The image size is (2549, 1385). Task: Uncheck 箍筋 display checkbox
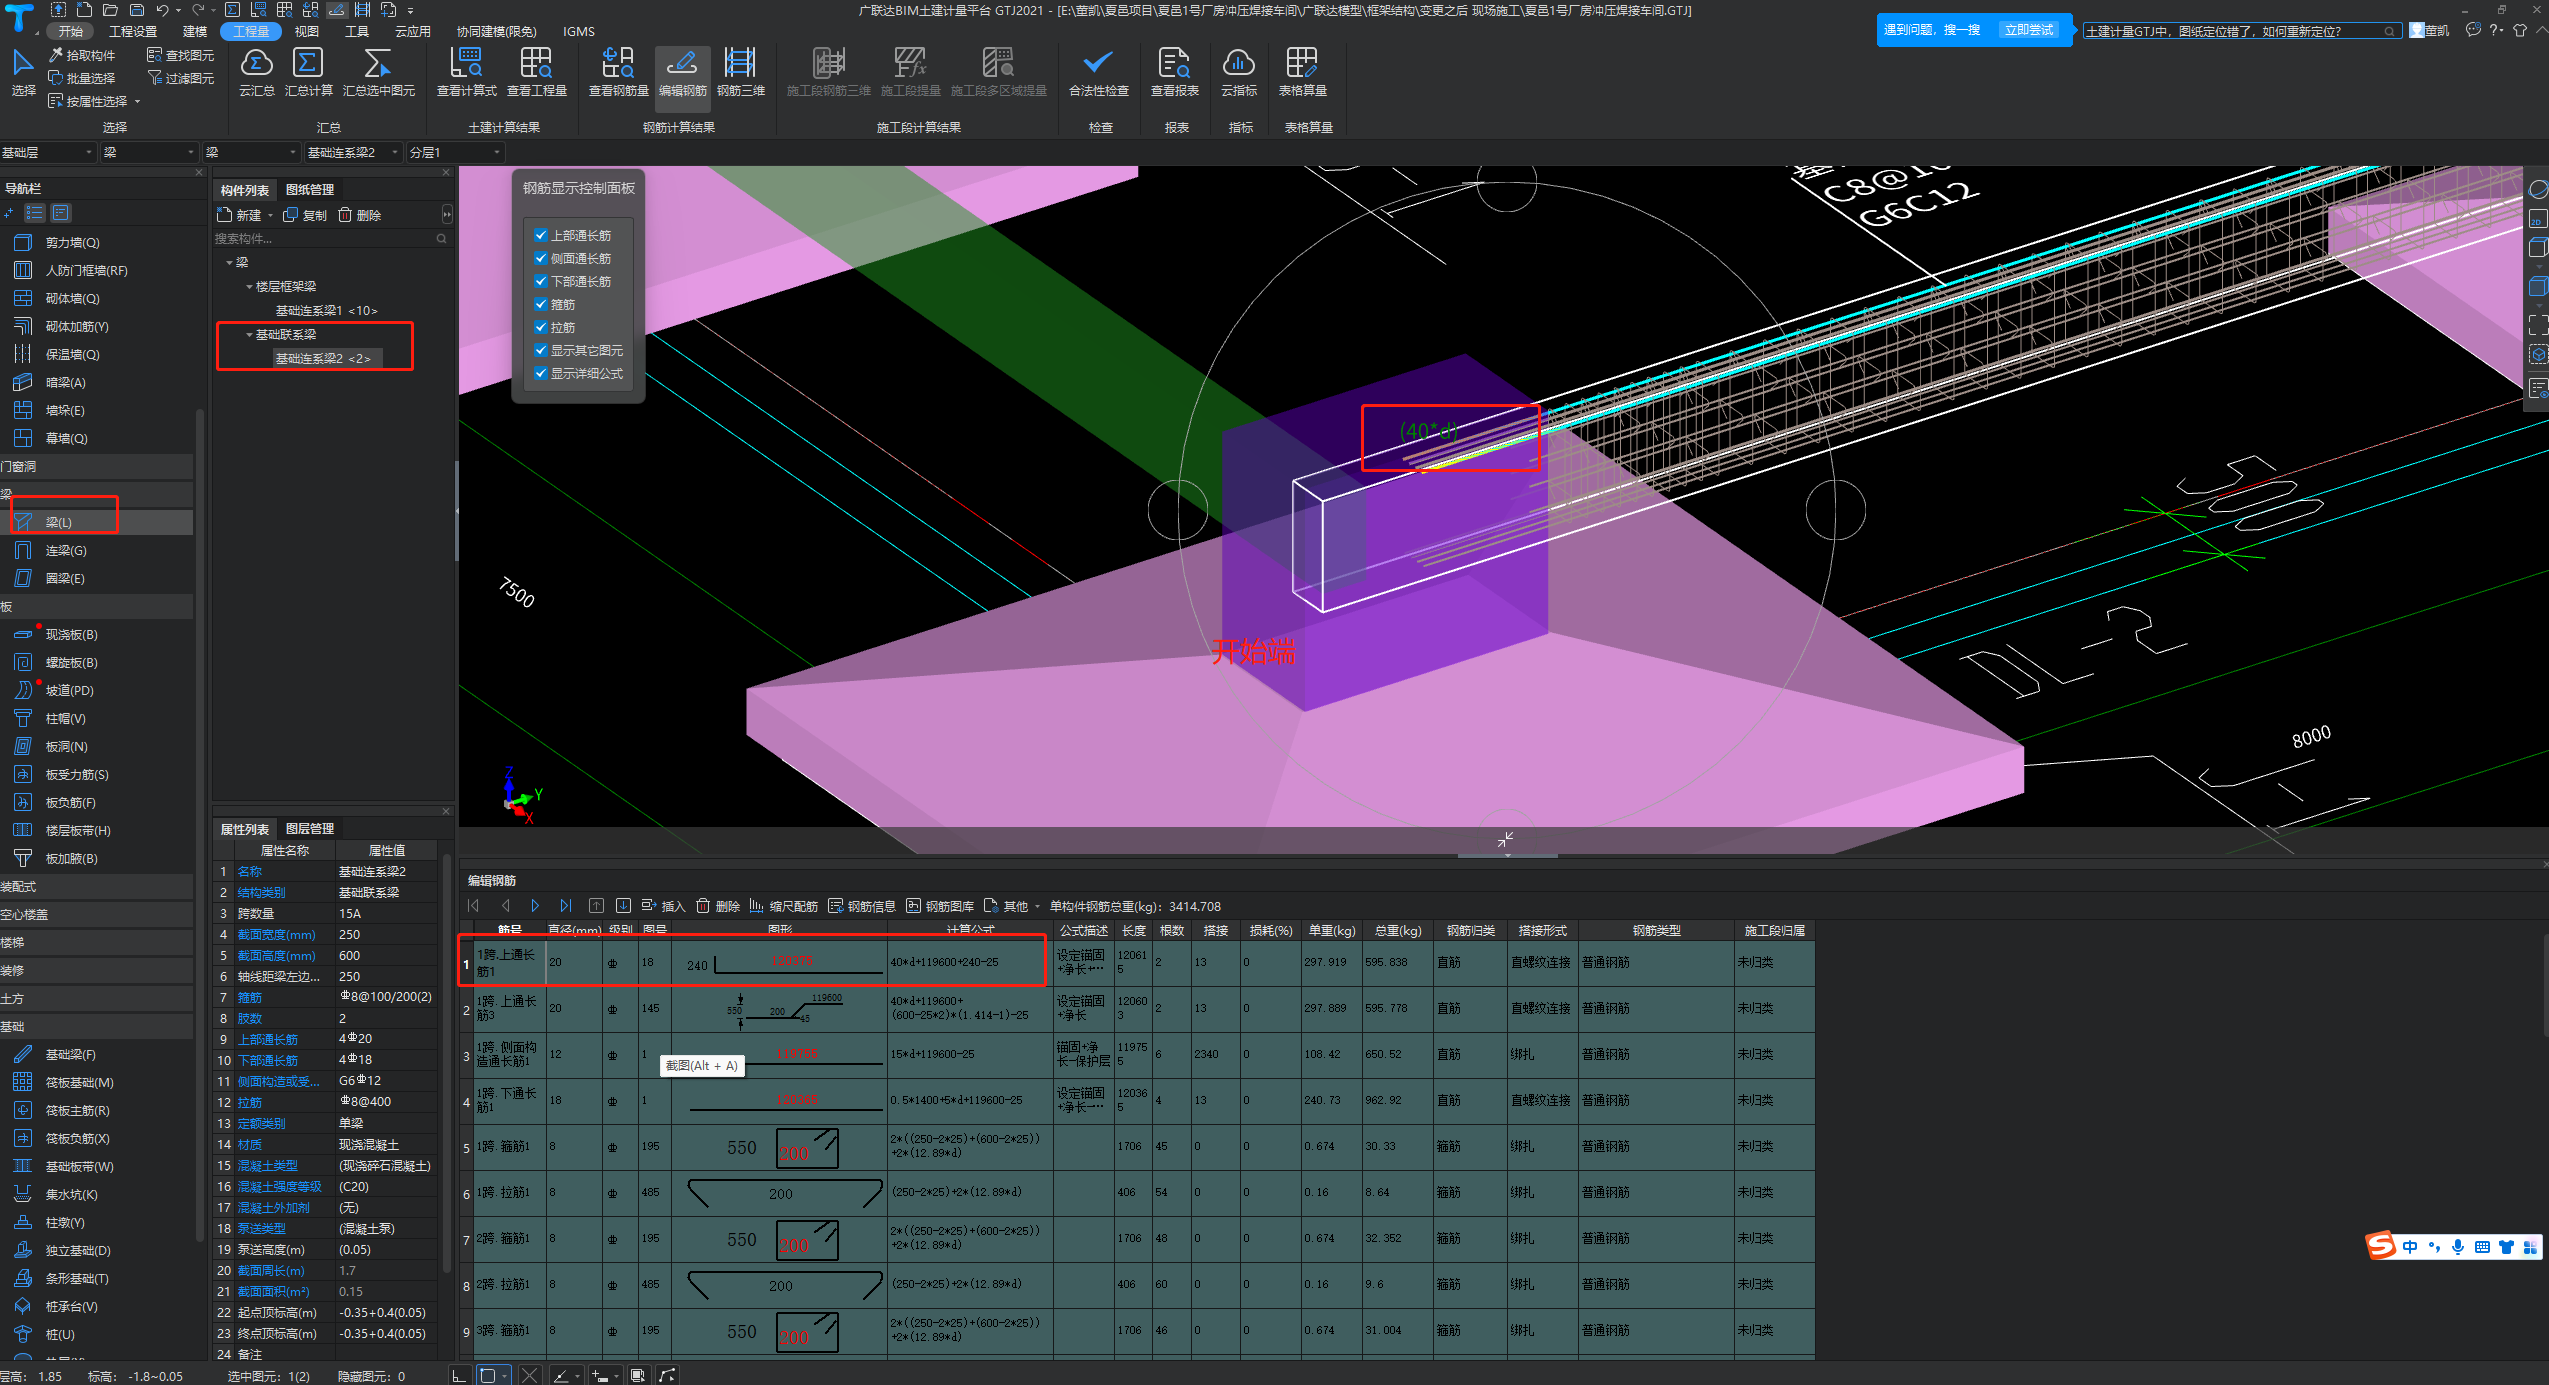tap(541, 304)
